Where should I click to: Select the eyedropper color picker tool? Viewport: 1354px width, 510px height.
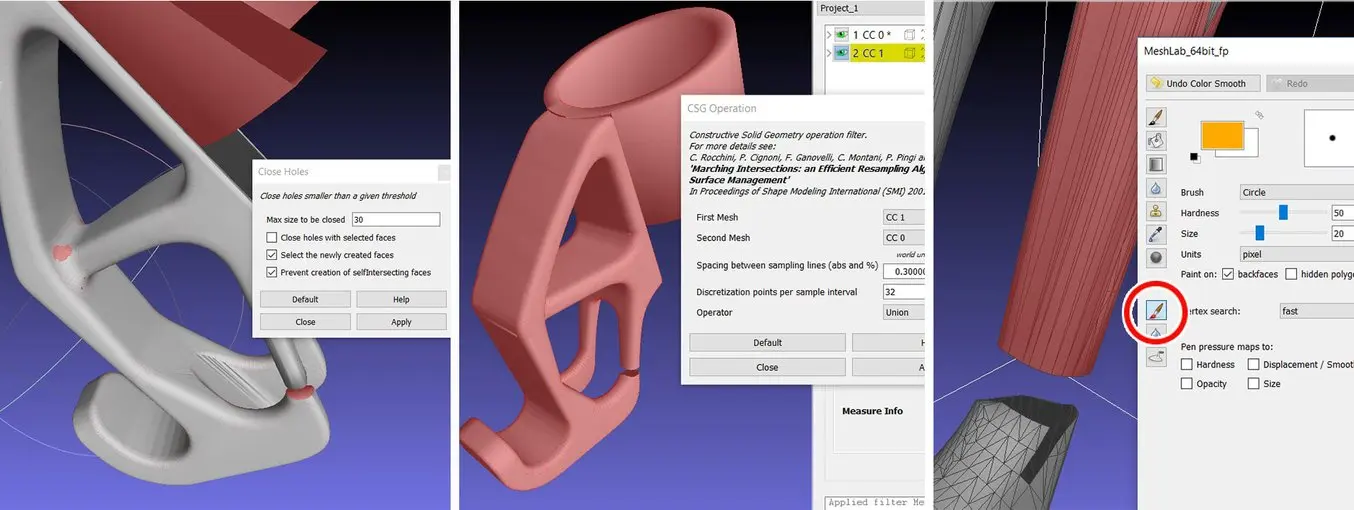click(1156, 234)
